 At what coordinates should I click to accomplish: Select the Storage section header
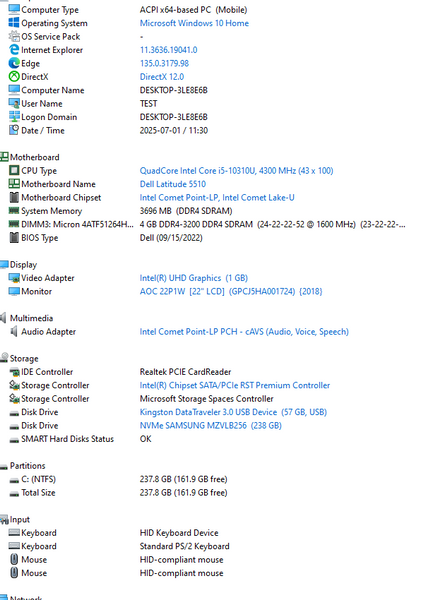pyautogui.click(x=24, y=358)
